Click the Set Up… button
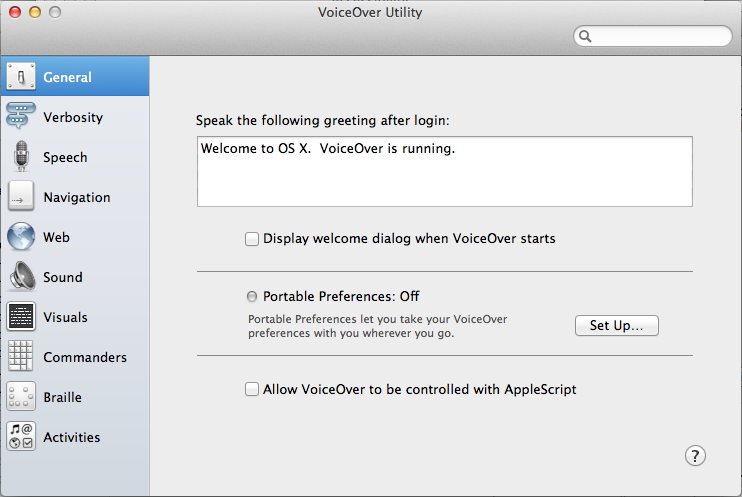Viewport: 742px width, 497px height. (617, 326)
